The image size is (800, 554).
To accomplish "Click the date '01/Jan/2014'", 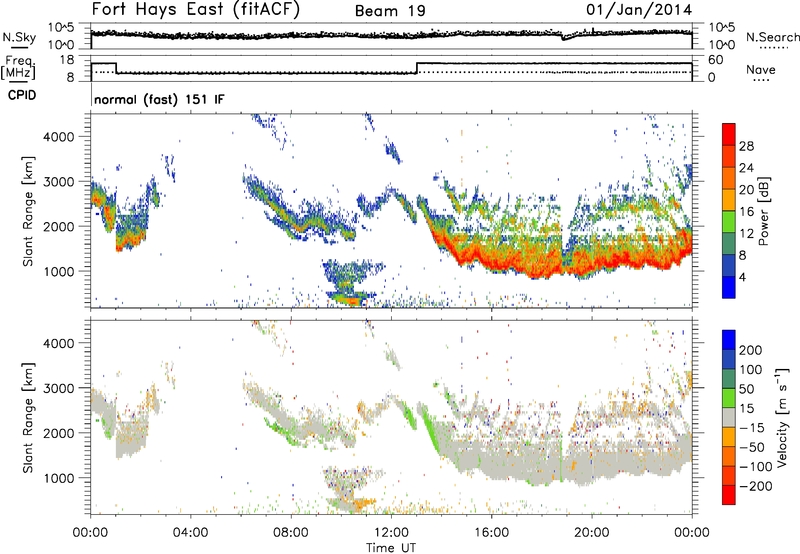I will pyautogui.click(x=639, y=9).
